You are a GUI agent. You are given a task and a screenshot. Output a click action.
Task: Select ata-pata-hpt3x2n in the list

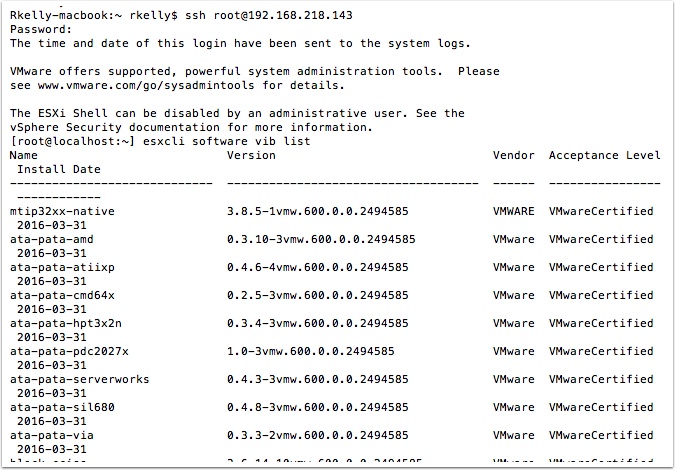[x=66, y=323]
